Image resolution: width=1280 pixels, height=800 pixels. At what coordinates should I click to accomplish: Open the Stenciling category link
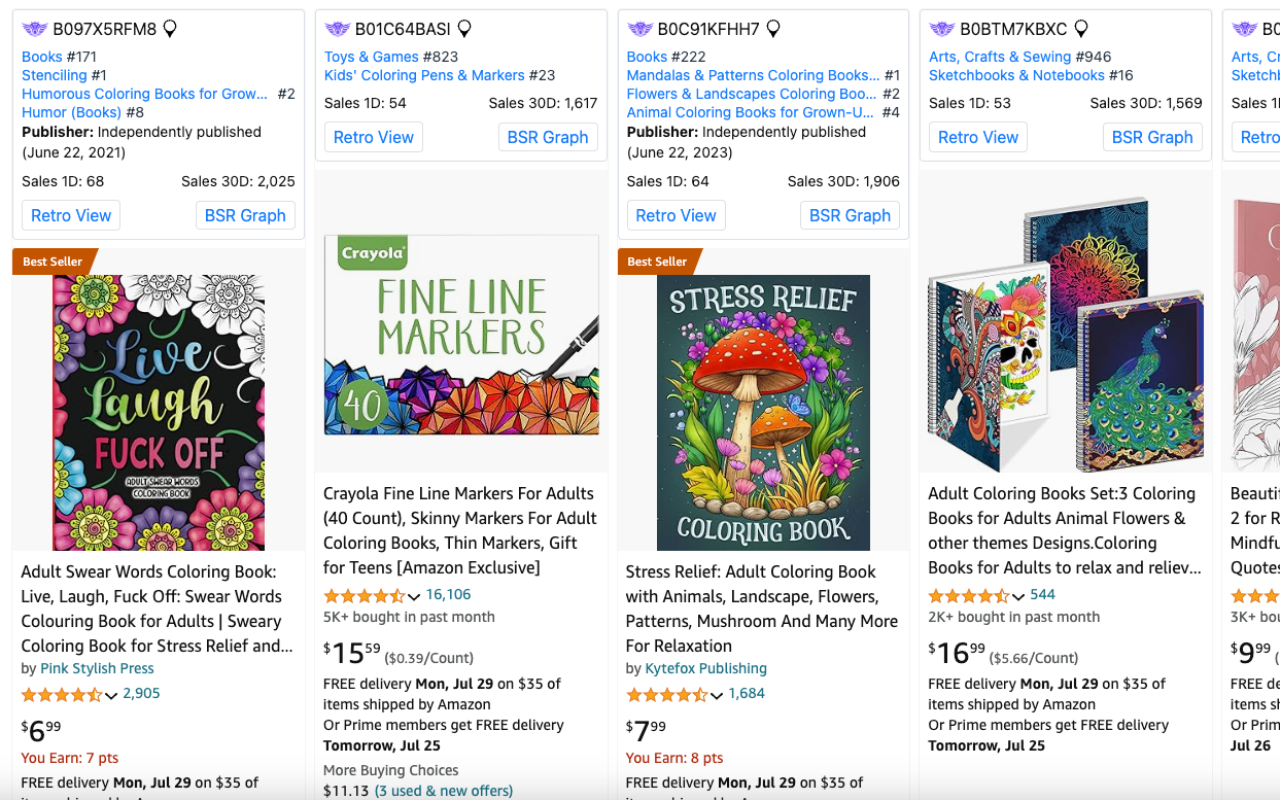(54, 75)
